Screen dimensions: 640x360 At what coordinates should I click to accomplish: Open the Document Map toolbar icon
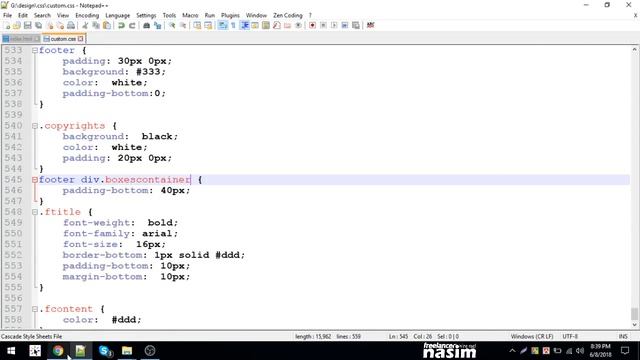266,25
